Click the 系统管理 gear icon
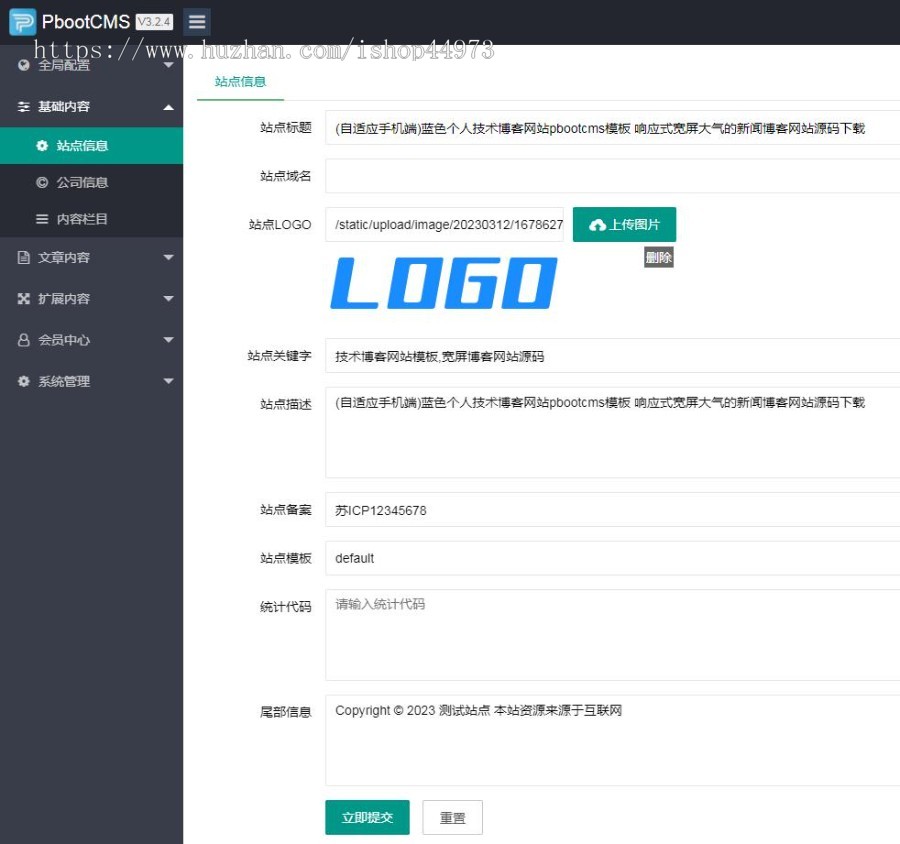Screen dimensions: 900x844 click(x=24, y=381)
